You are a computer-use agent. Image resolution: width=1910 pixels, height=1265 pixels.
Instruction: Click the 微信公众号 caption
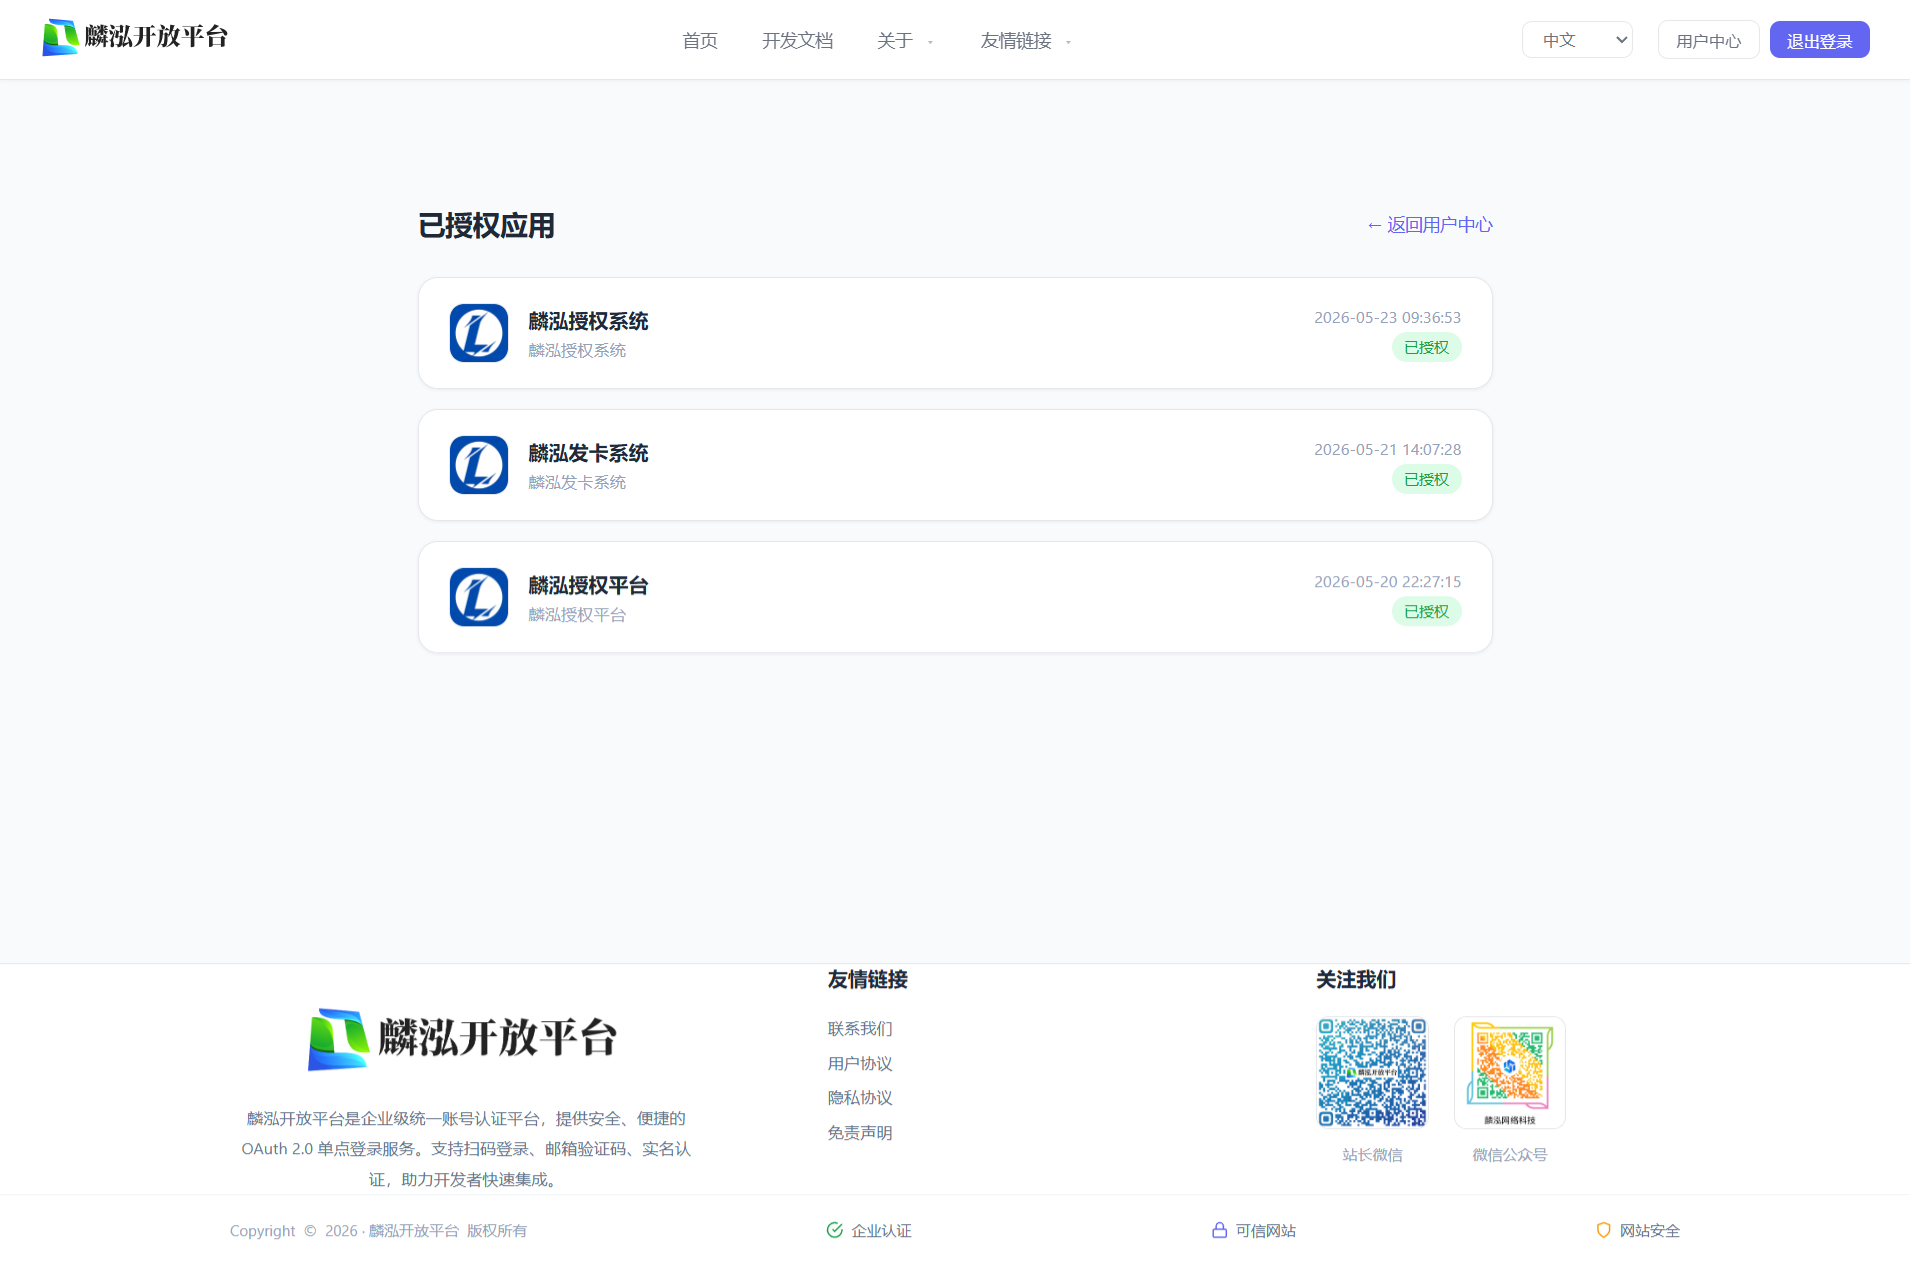point(1509,1155)
